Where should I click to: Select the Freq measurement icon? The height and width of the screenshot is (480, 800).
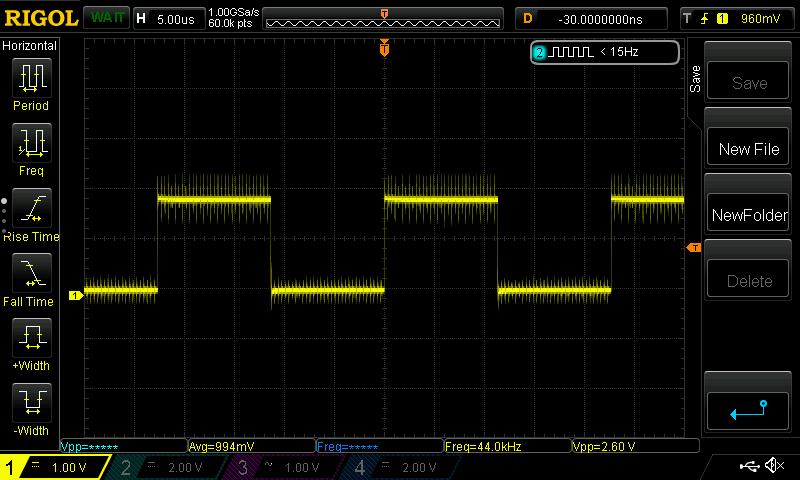click(32, 143)
